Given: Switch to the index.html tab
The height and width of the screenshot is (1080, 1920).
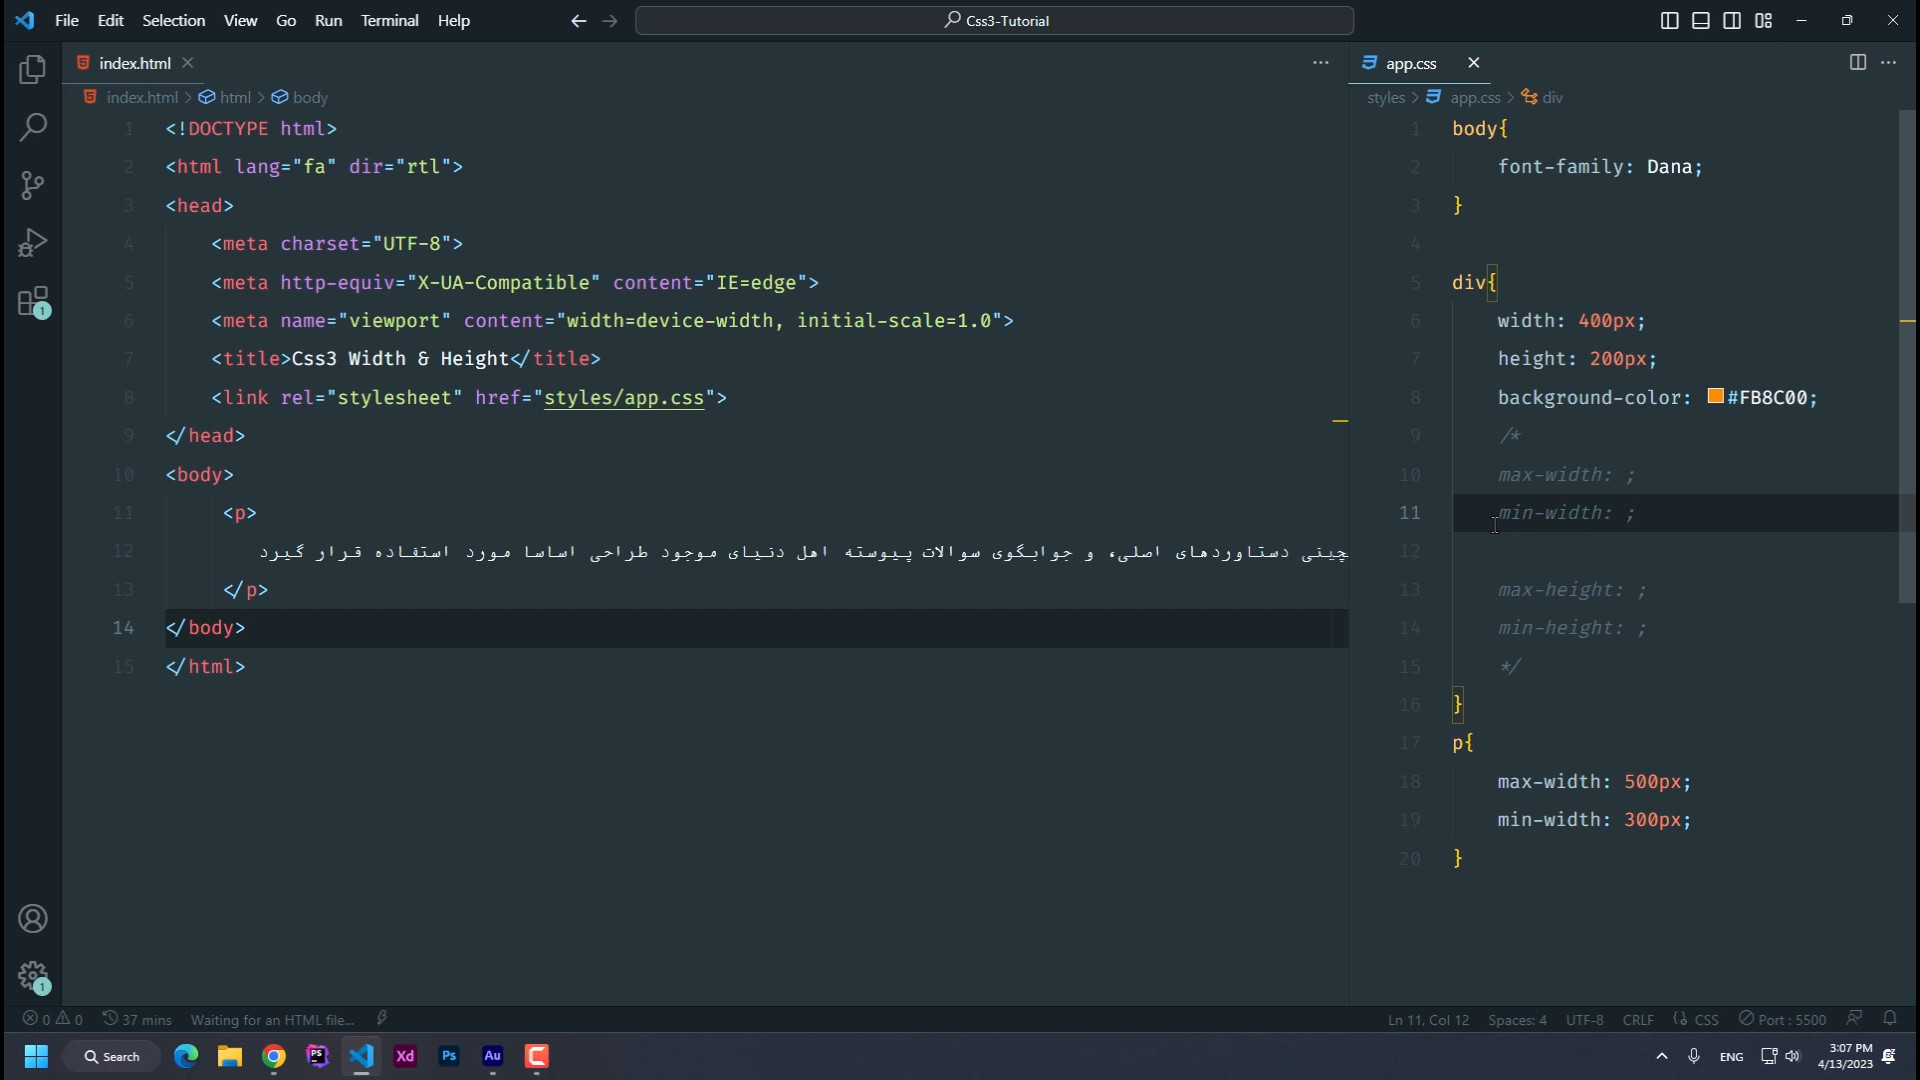Looking at the screenshot, I should [x=135, y=63].
